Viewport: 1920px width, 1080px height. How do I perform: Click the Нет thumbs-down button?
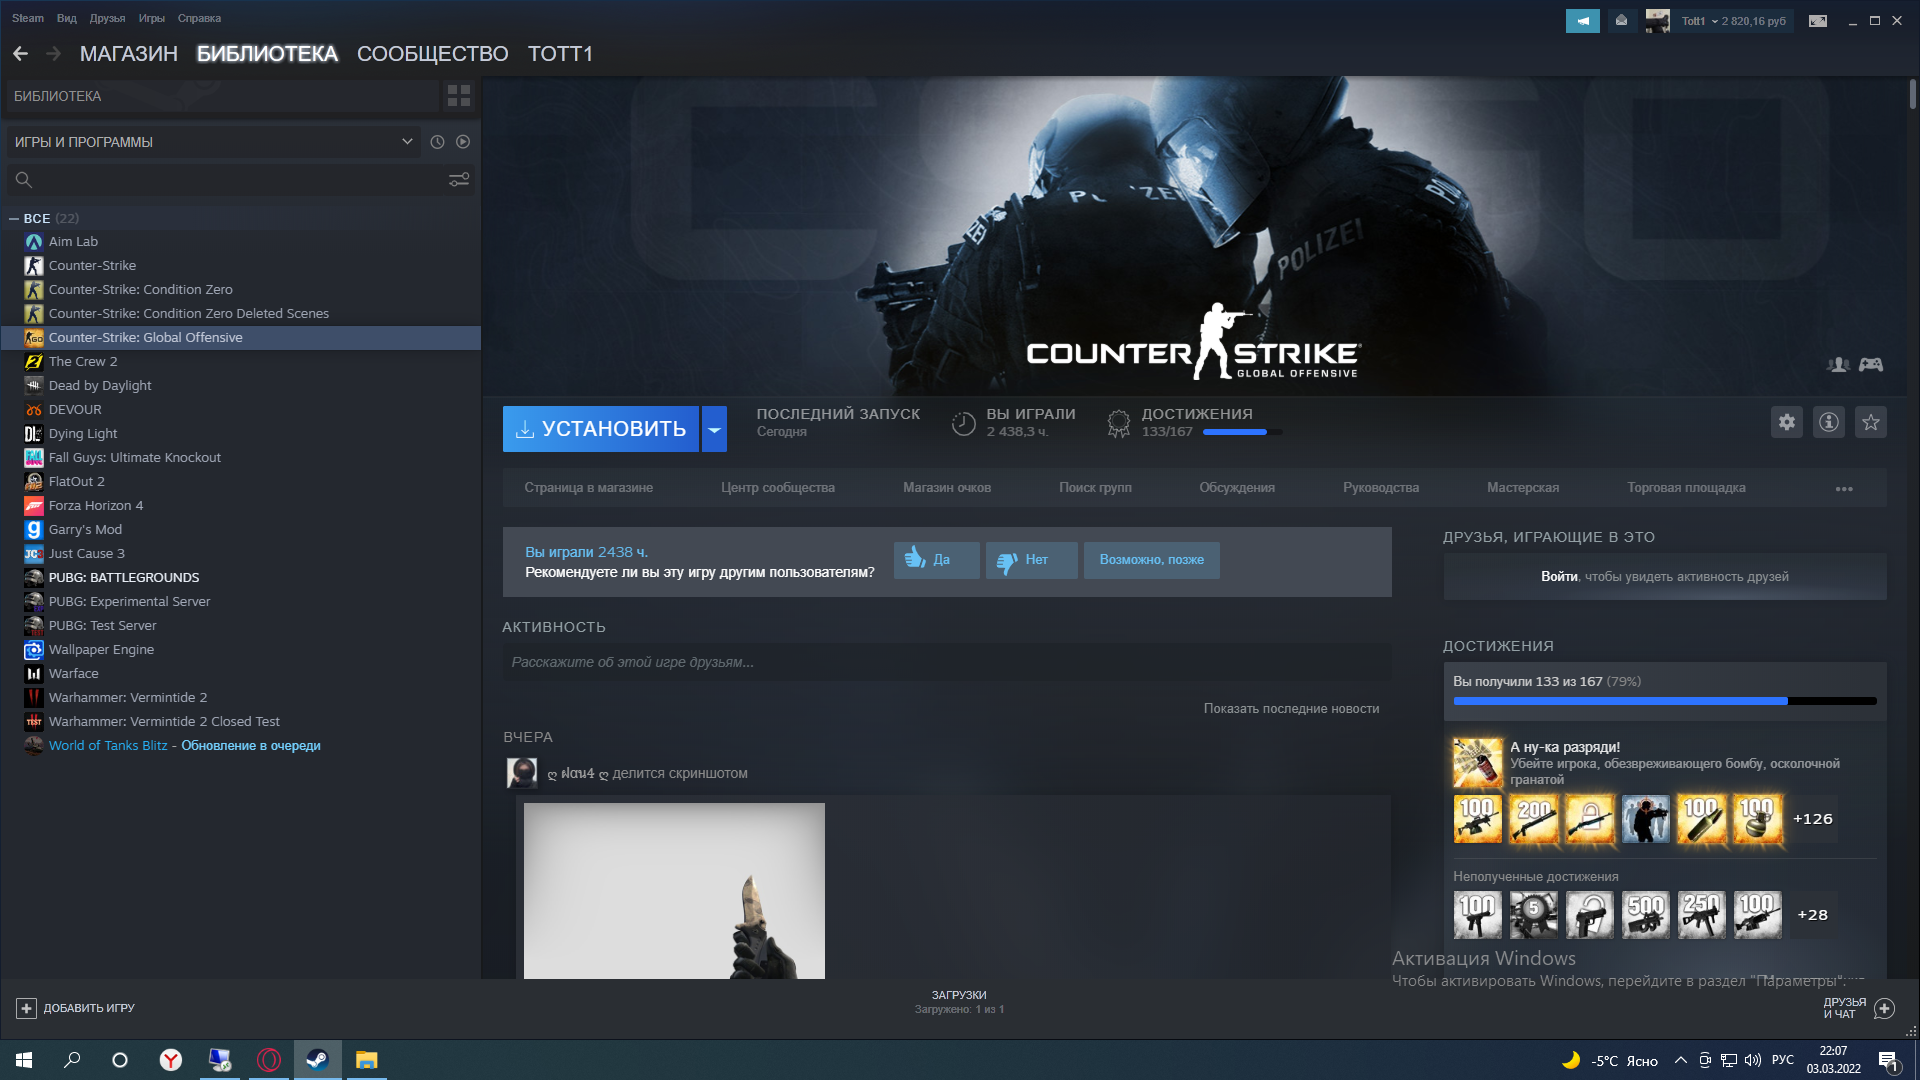1032,560
